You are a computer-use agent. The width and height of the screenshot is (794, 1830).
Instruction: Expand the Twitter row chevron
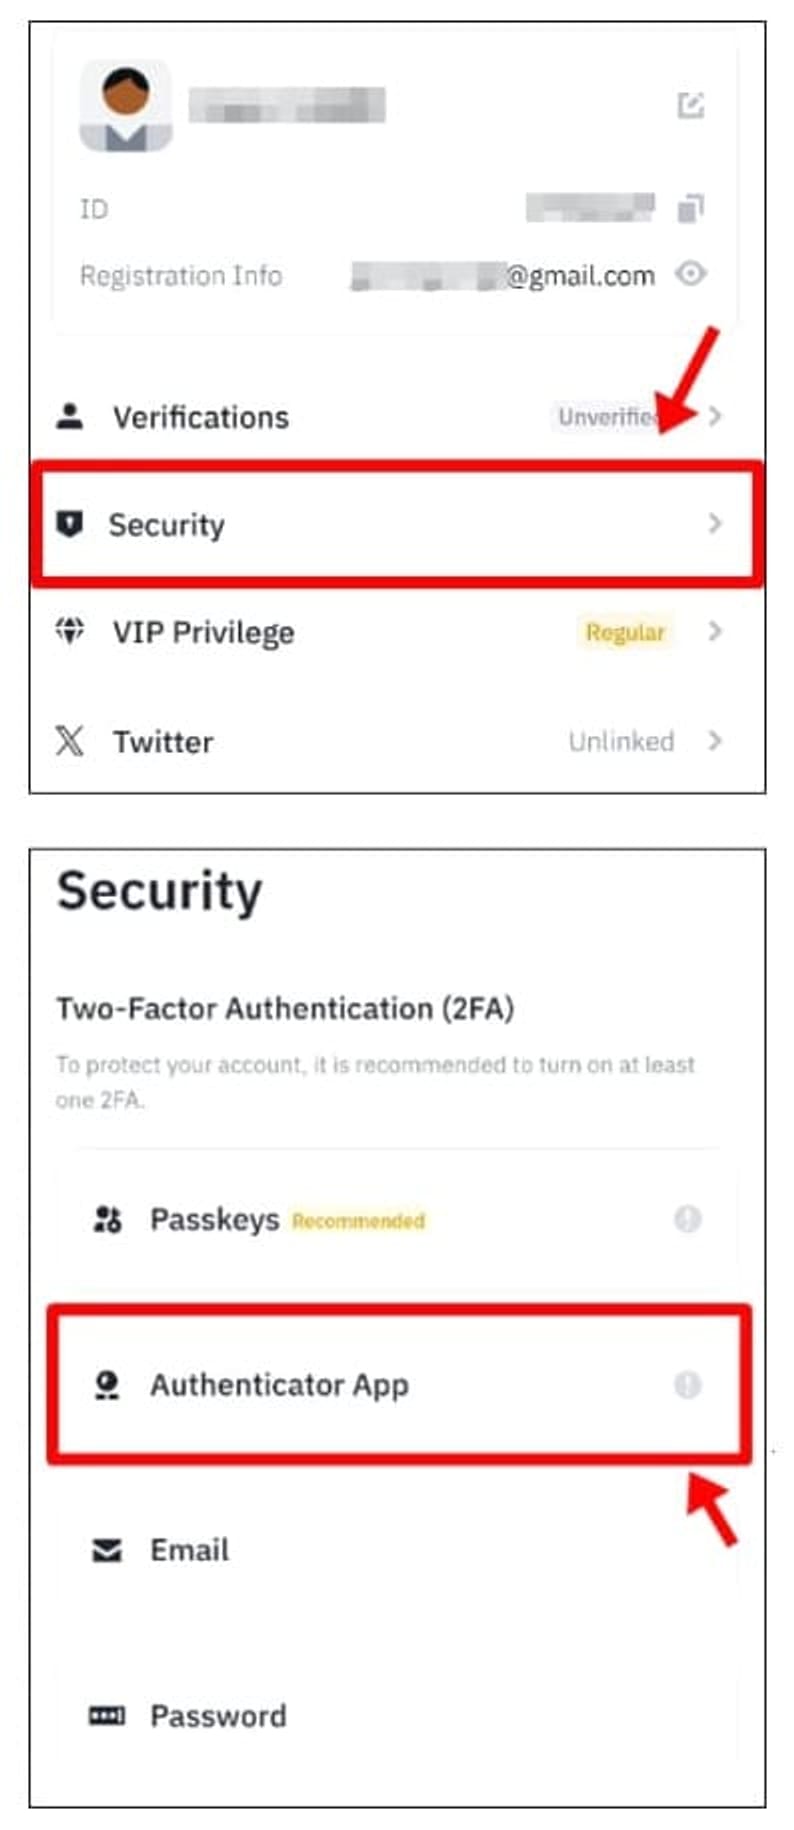714,740
